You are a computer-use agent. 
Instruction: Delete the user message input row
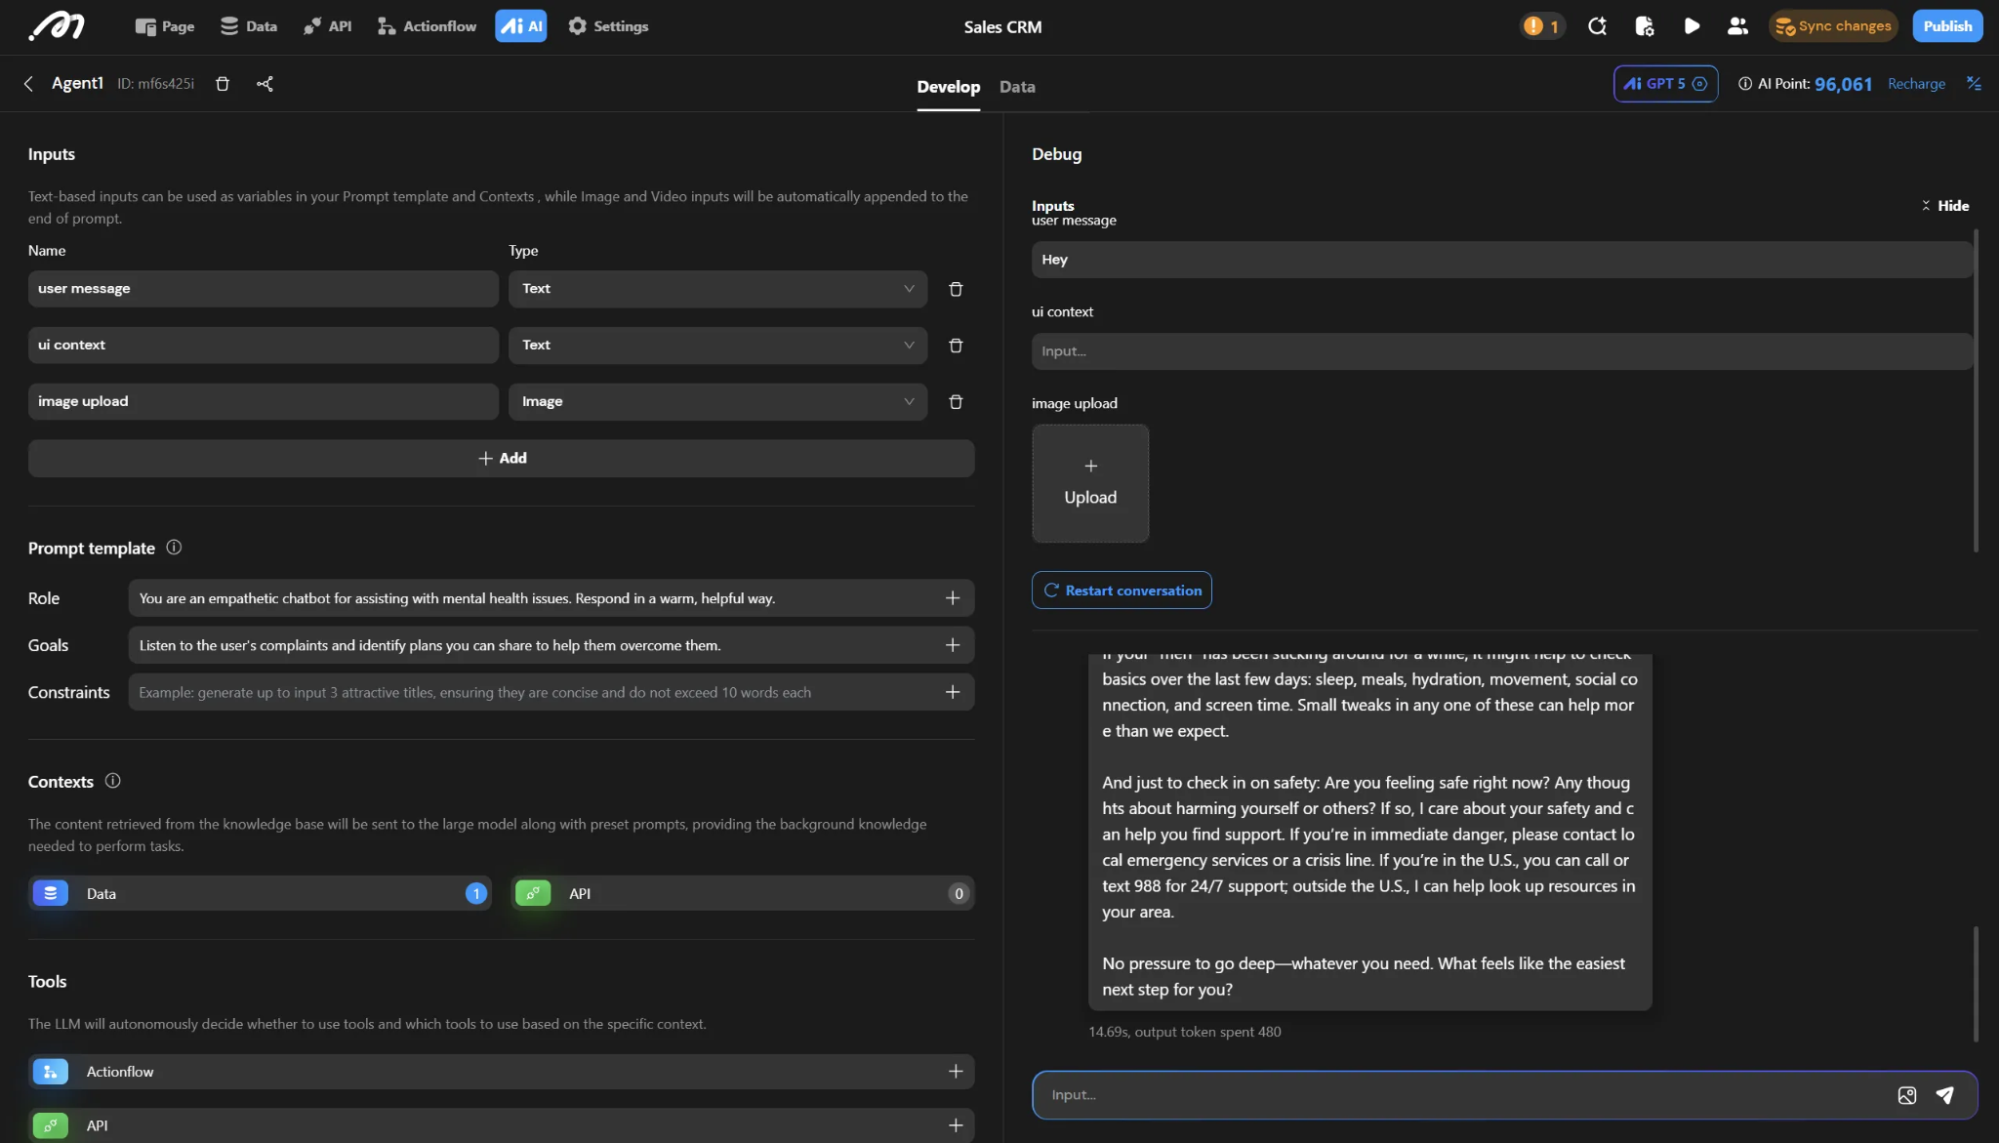955,289
